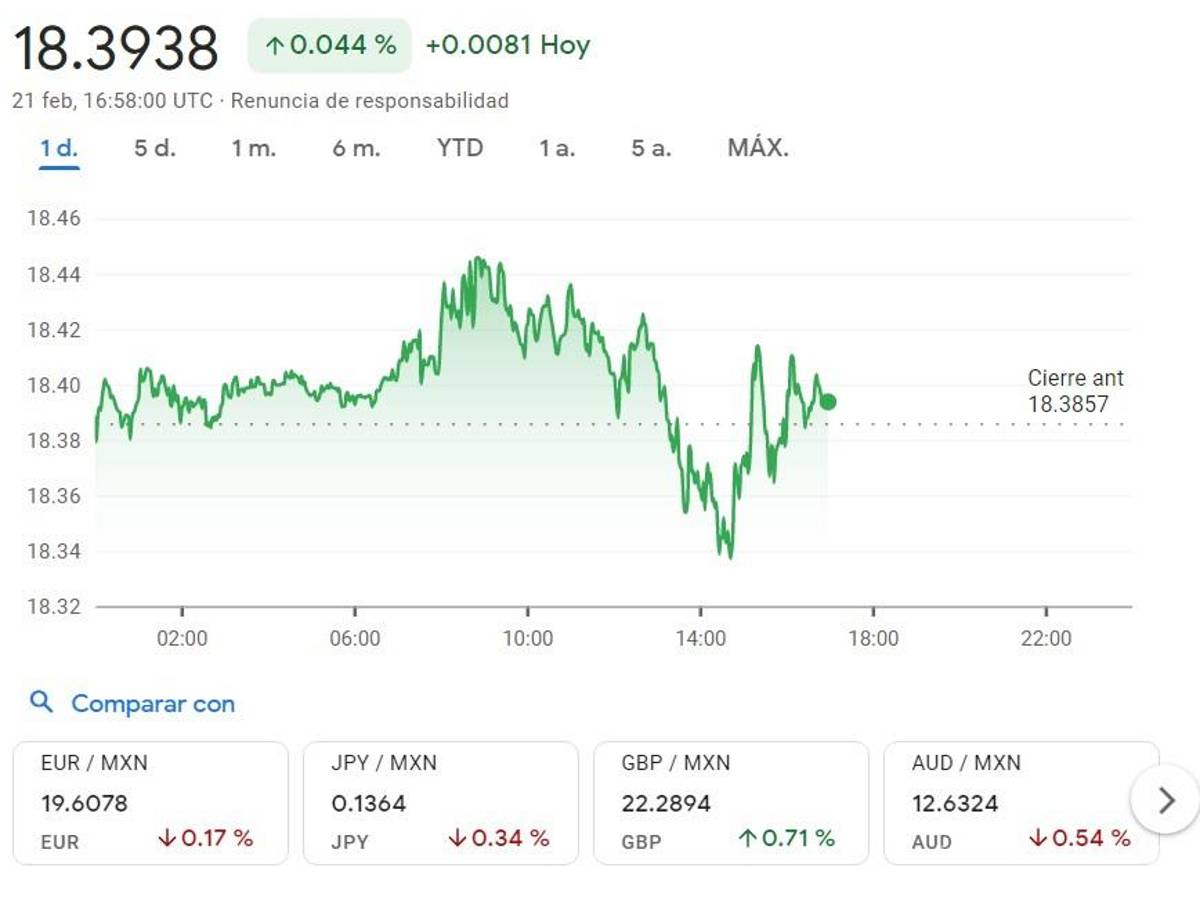Click the Comparar con search icon
Viewport: 1200px width, 900px height.
pos(41,703)
